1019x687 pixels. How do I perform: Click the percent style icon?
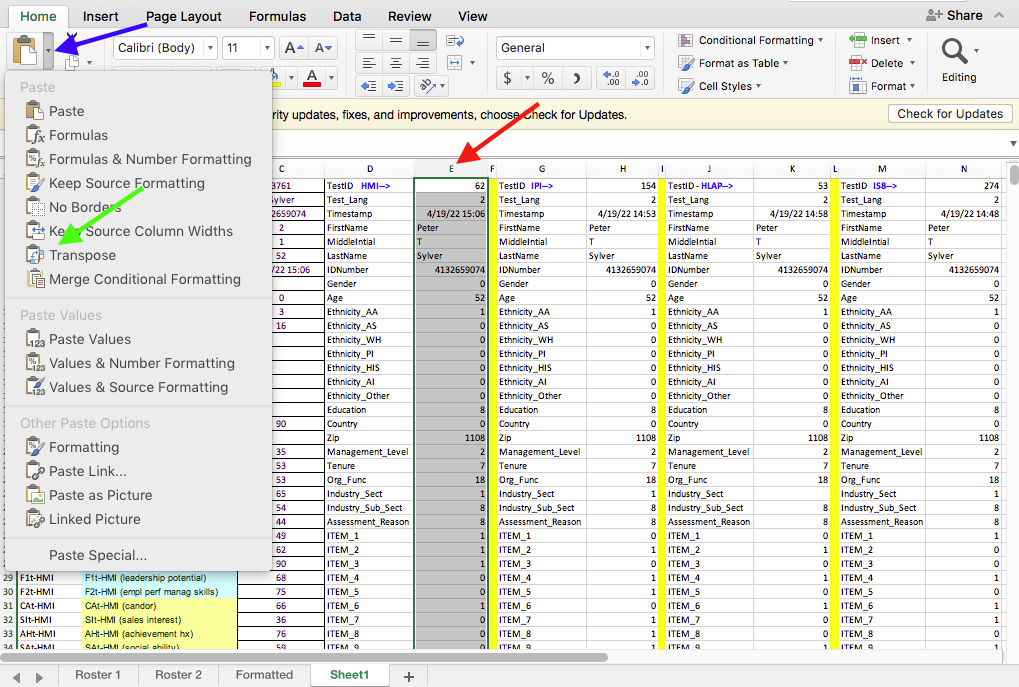[547, 78]
